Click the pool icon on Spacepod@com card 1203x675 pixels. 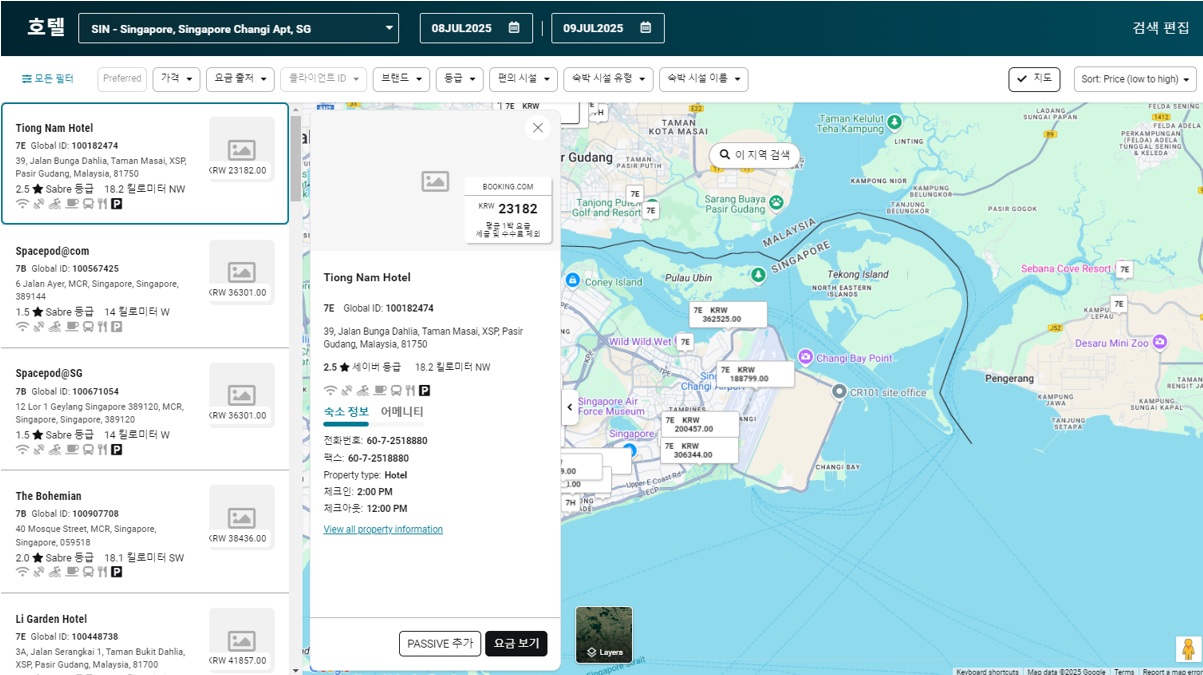click(55, 327)
